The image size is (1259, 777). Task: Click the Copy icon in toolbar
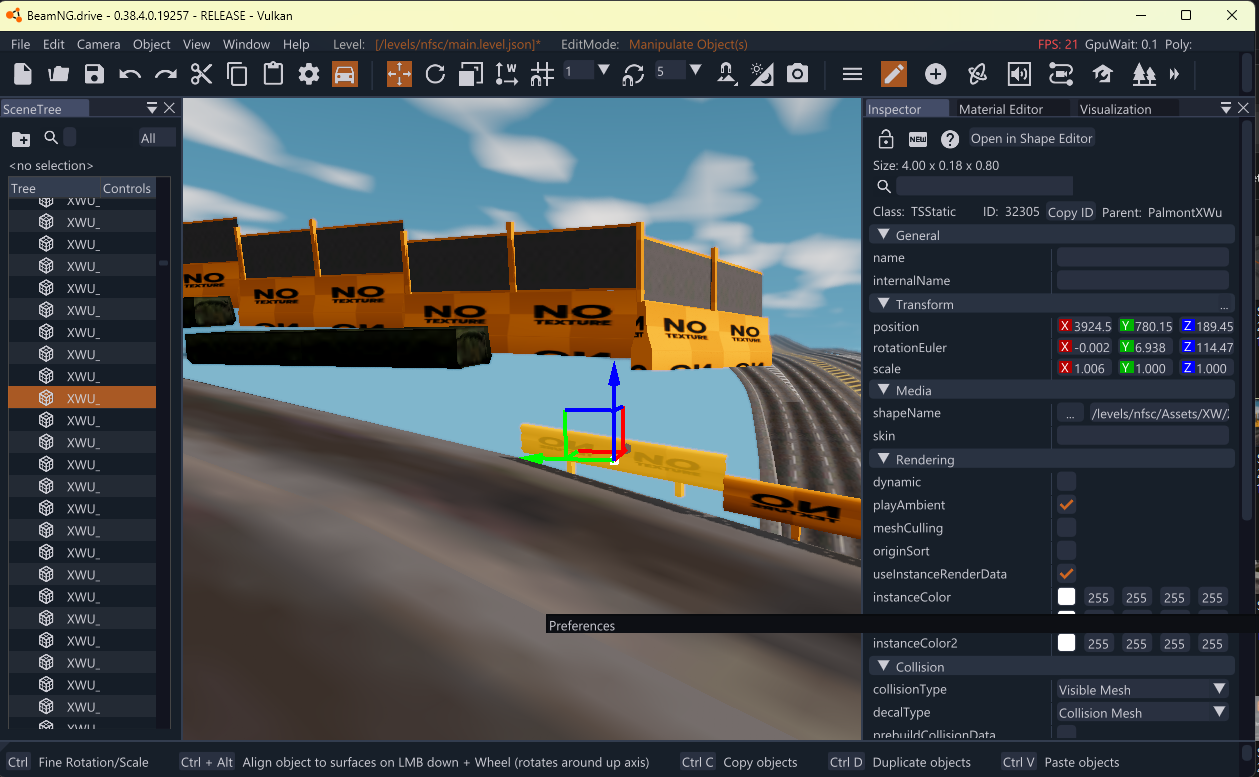(237, 74)
